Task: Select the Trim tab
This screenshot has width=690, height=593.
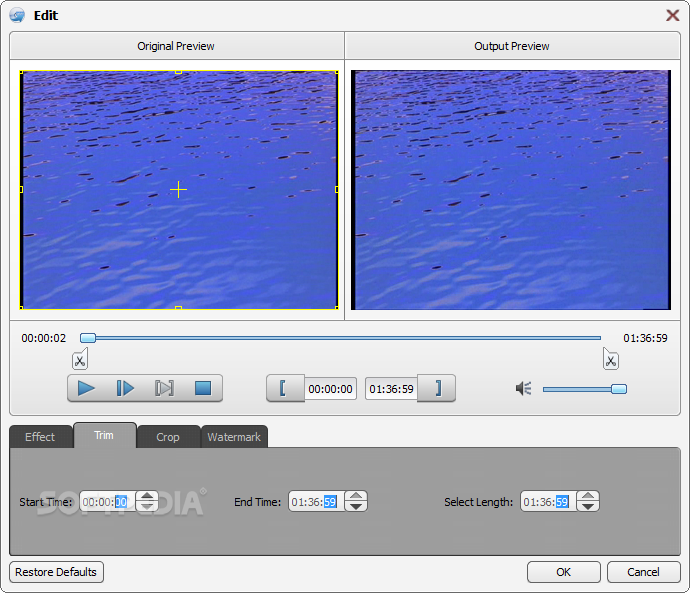Action: point(104,435)
